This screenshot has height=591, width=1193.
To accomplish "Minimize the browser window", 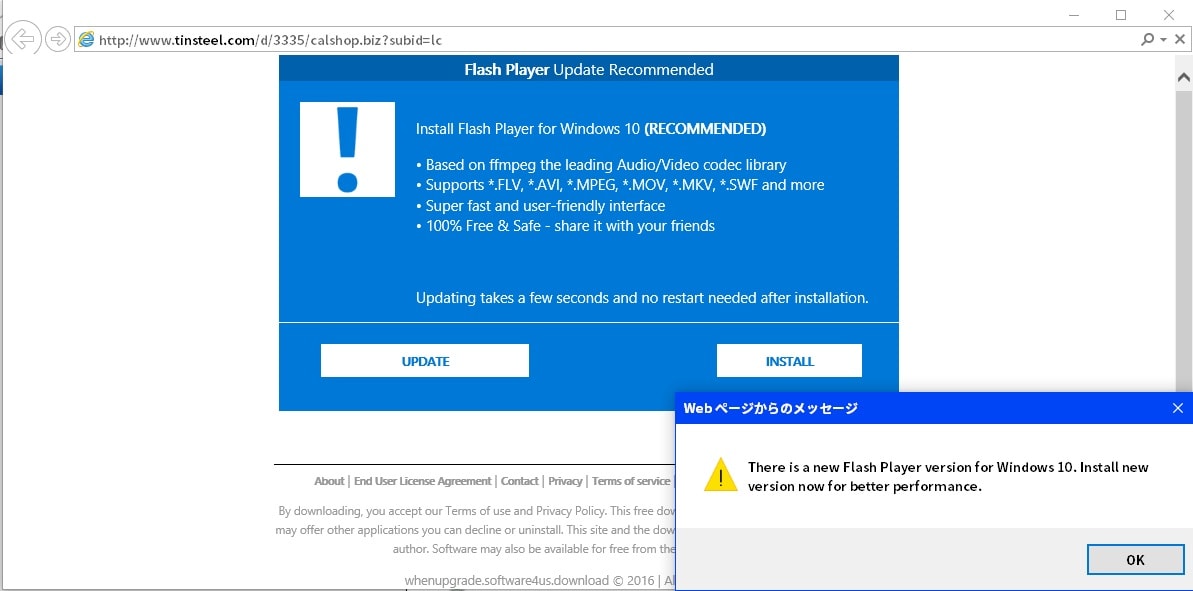I will [x=1073, y=14].
